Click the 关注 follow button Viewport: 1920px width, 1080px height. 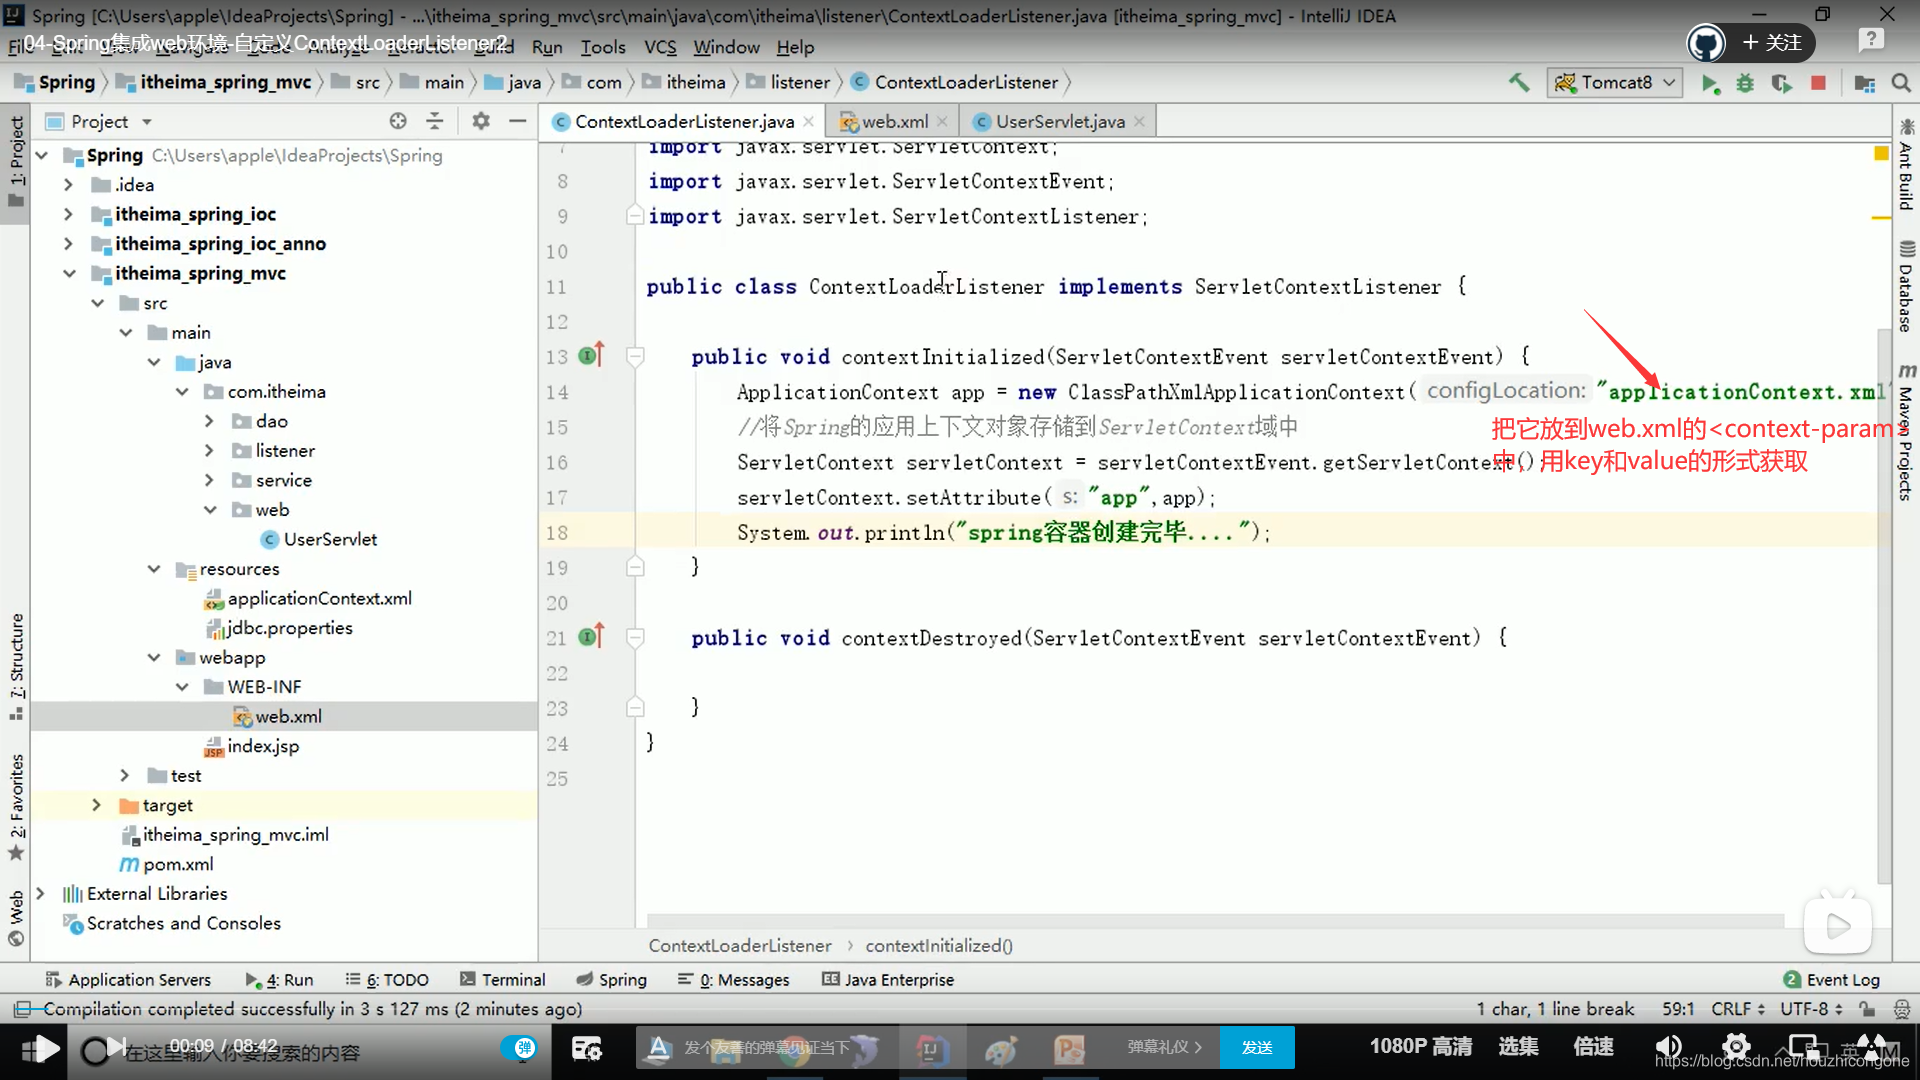[1772, 43]
